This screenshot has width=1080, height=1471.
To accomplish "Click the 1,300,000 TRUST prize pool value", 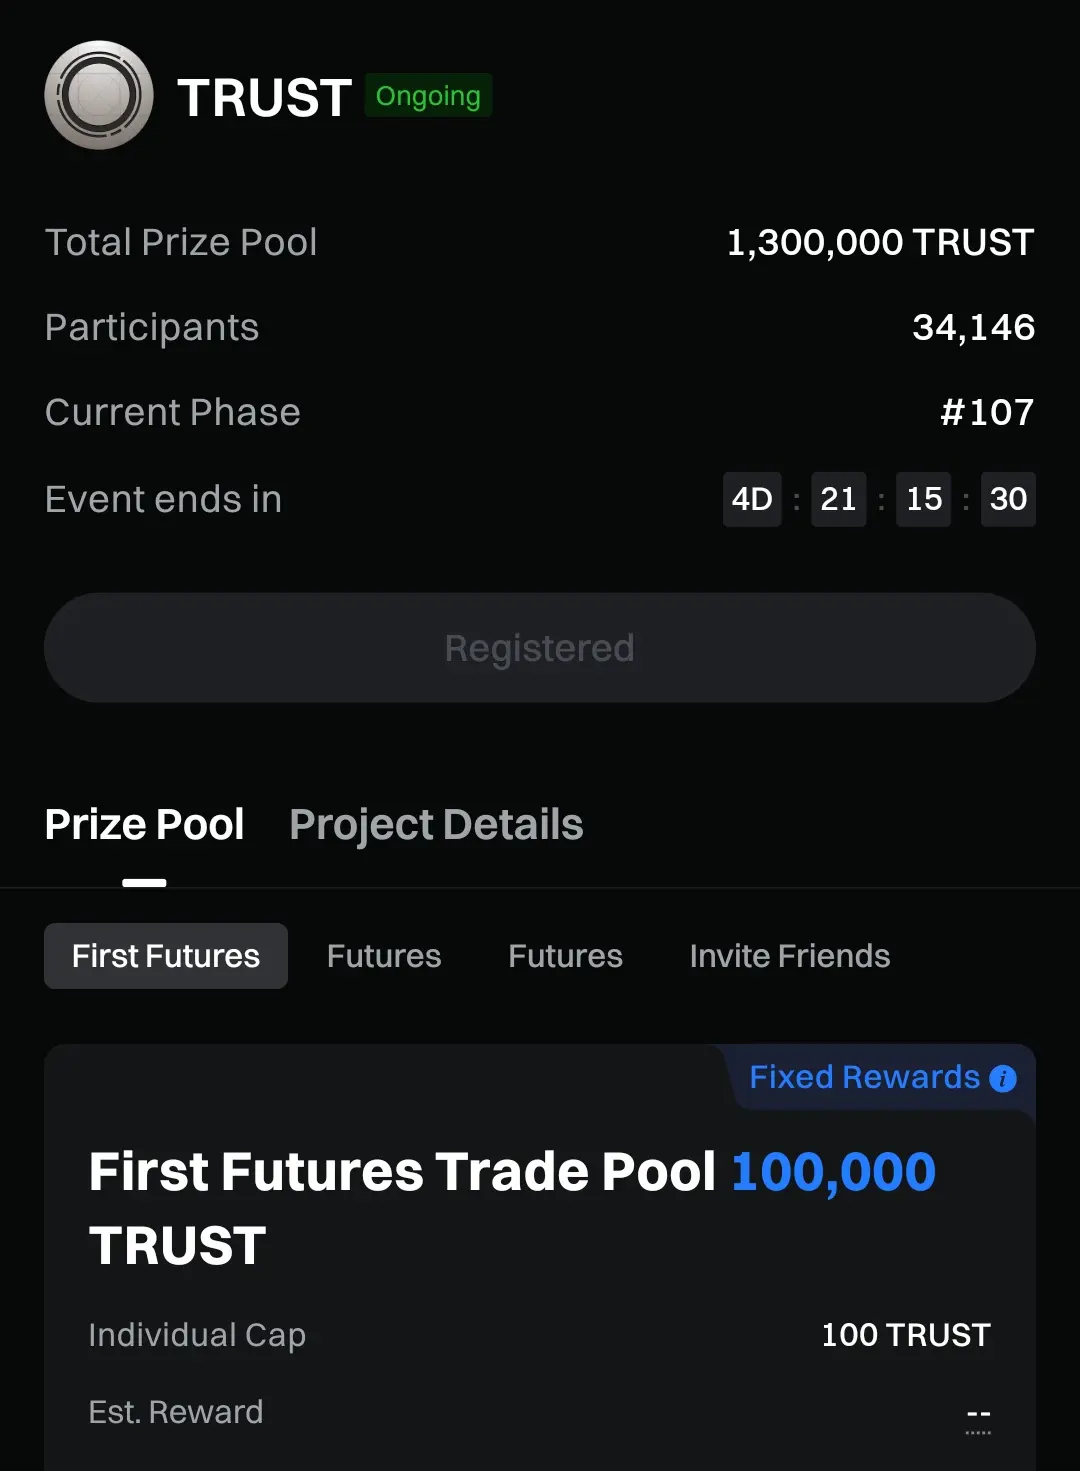I will 880,243.
